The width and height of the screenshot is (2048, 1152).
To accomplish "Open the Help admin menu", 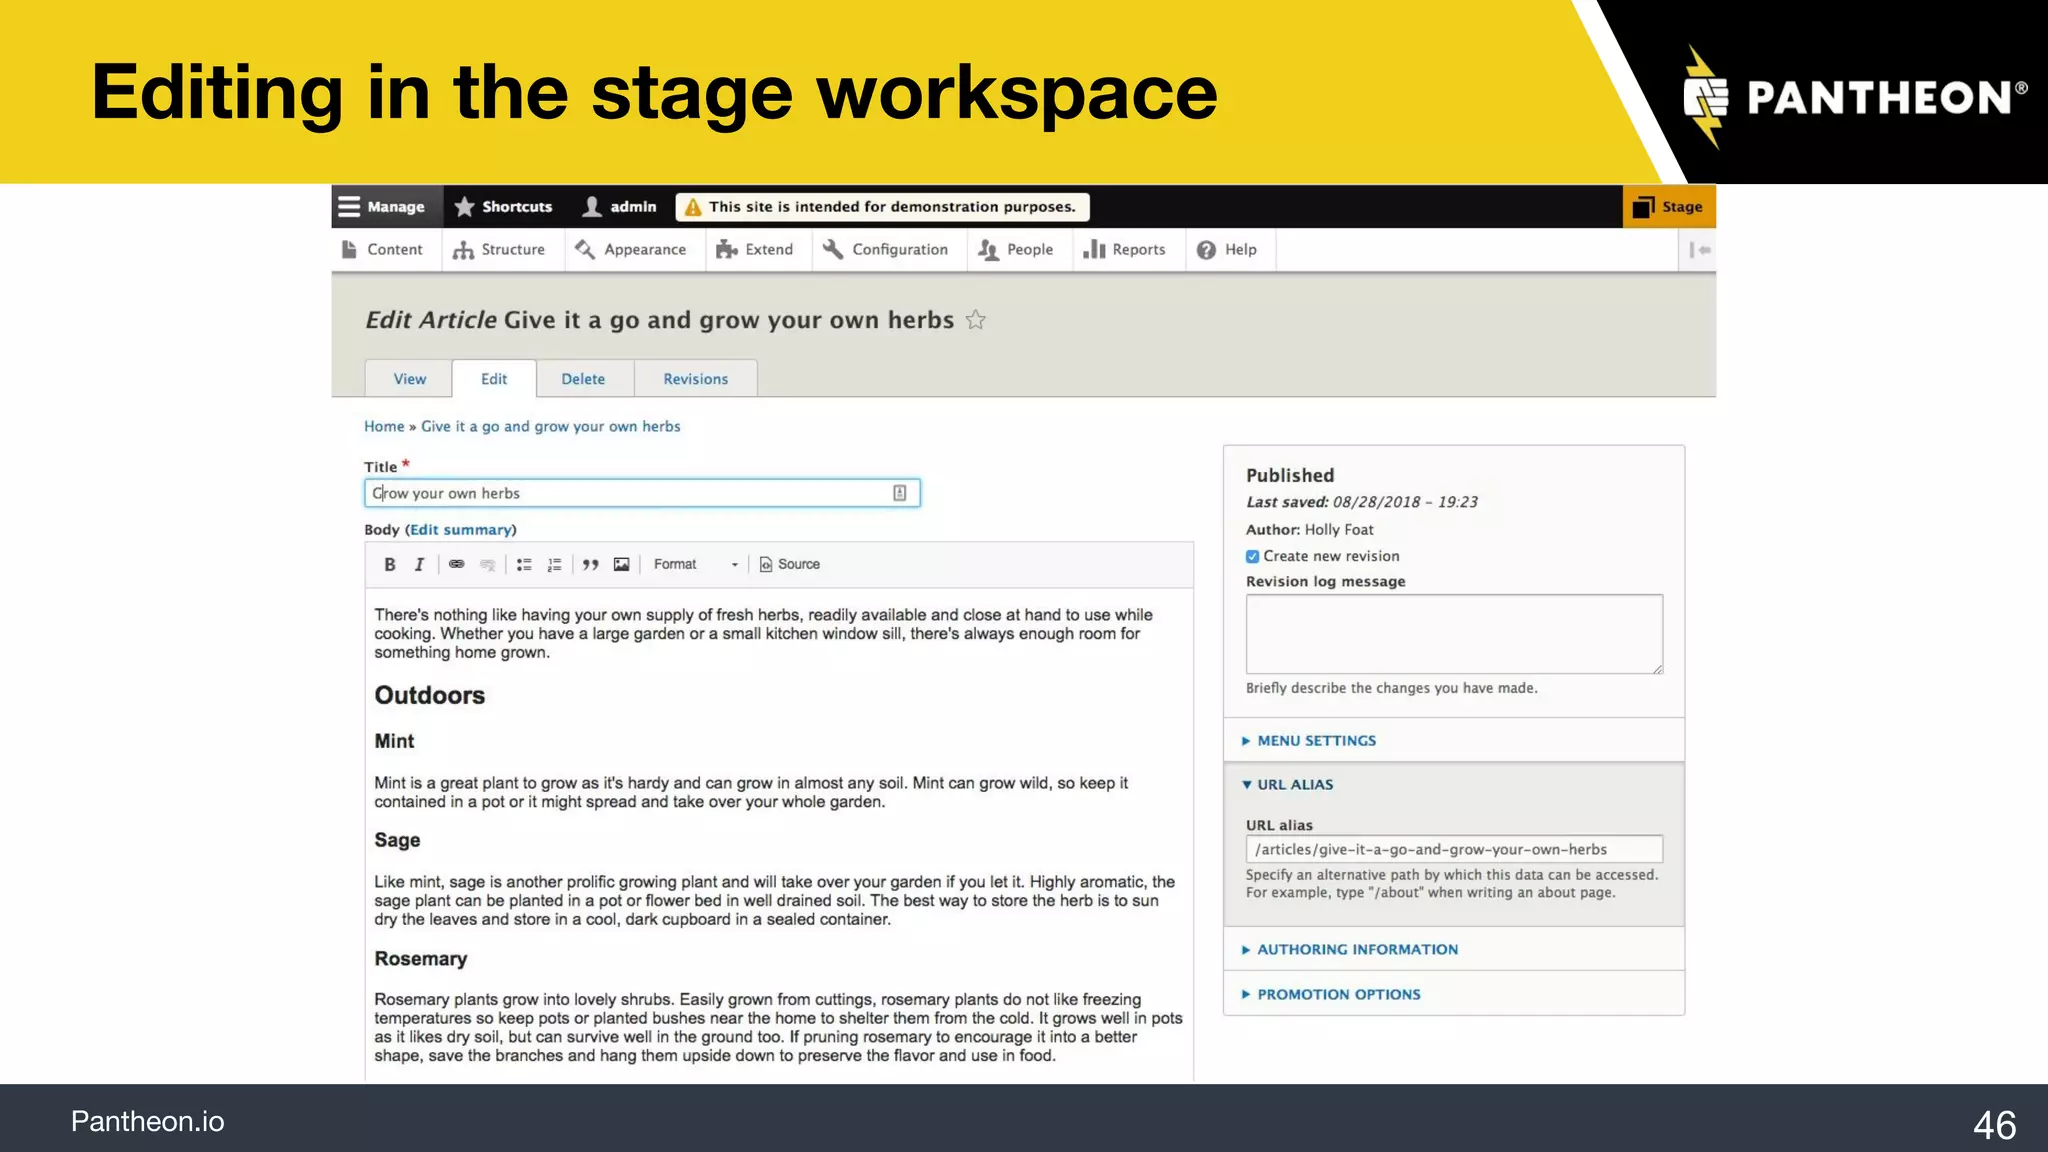I will (1227, 249).
